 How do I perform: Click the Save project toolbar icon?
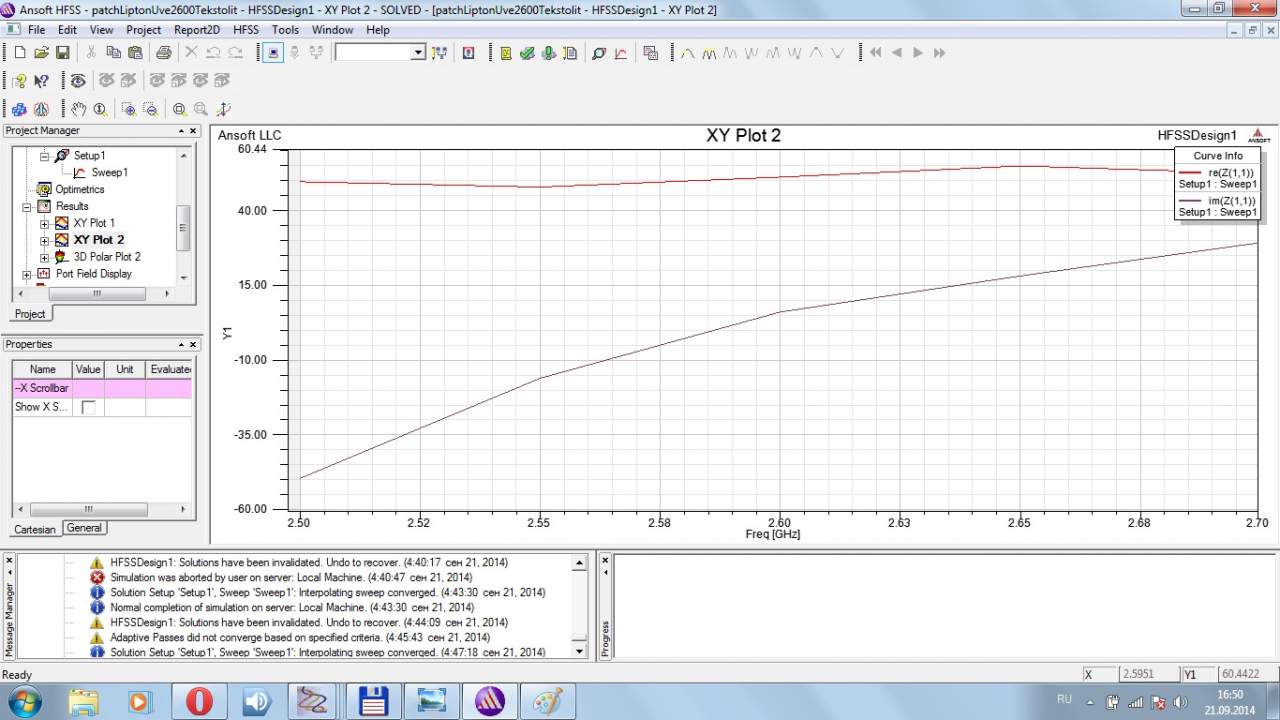pyautogui.click(x=62, y=53)
